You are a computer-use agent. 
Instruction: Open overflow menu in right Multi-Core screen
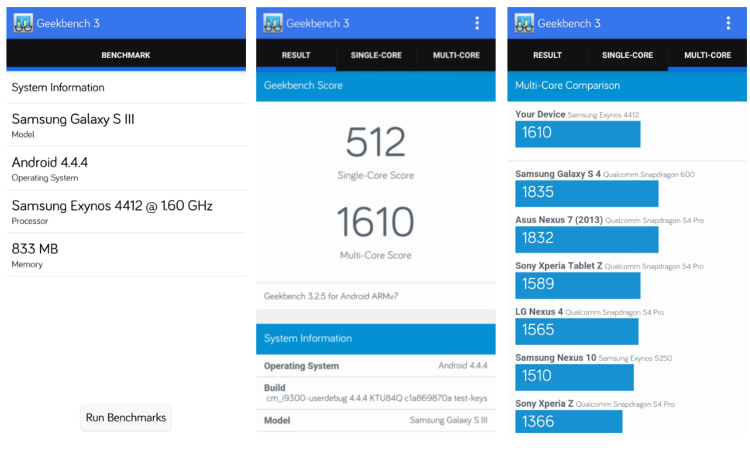(x=728, y=23)
